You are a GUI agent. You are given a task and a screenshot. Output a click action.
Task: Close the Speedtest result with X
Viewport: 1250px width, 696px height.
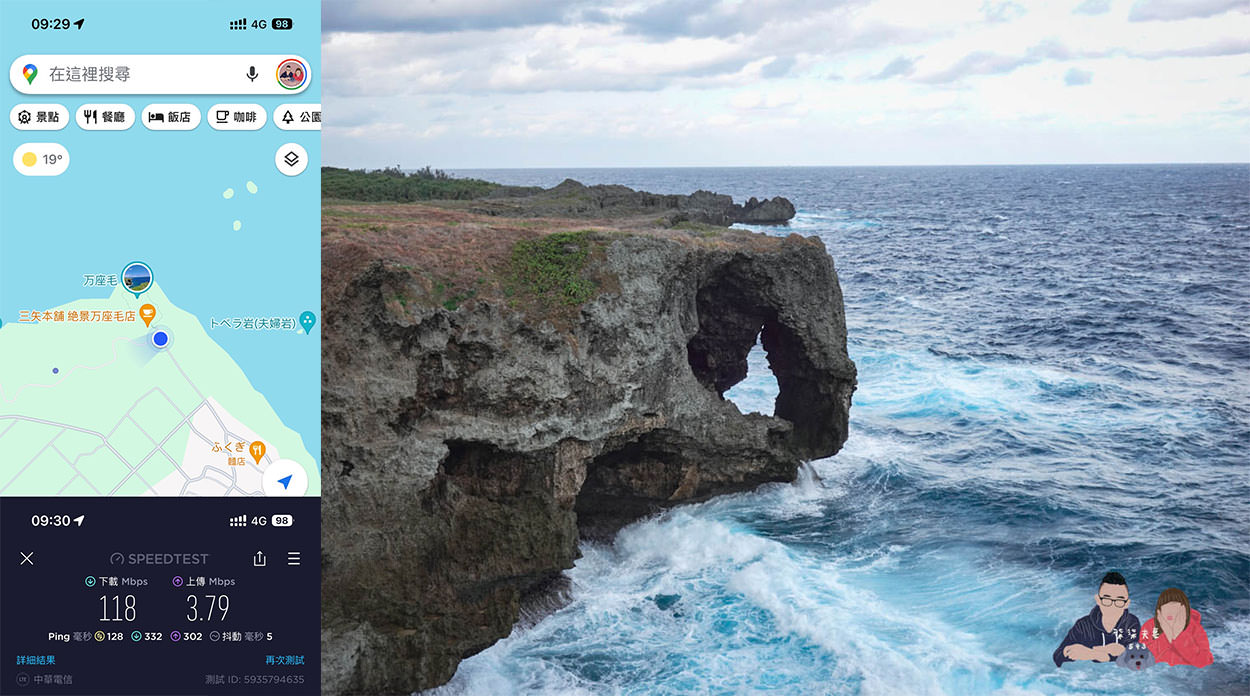tap(27, 559)
